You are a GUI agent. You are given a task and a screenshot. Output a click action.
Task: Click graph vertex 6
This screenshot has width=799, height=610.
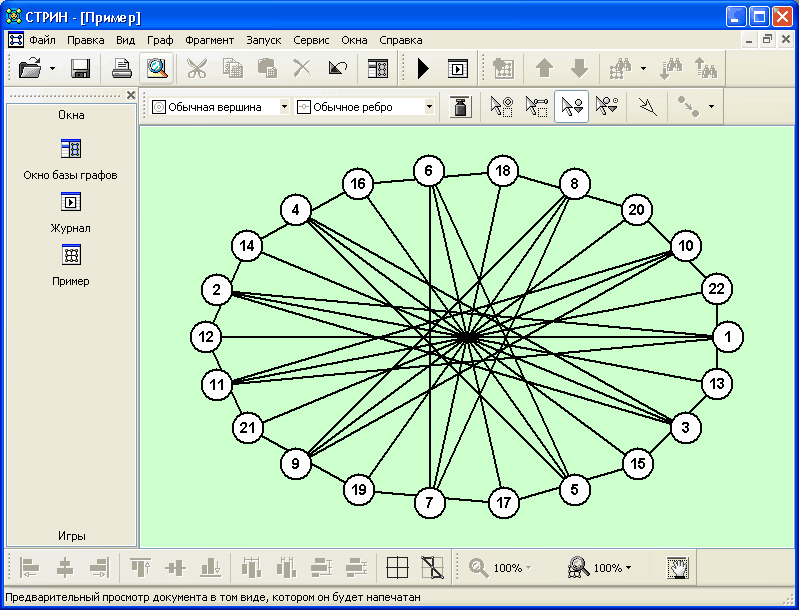click(428, 171)
